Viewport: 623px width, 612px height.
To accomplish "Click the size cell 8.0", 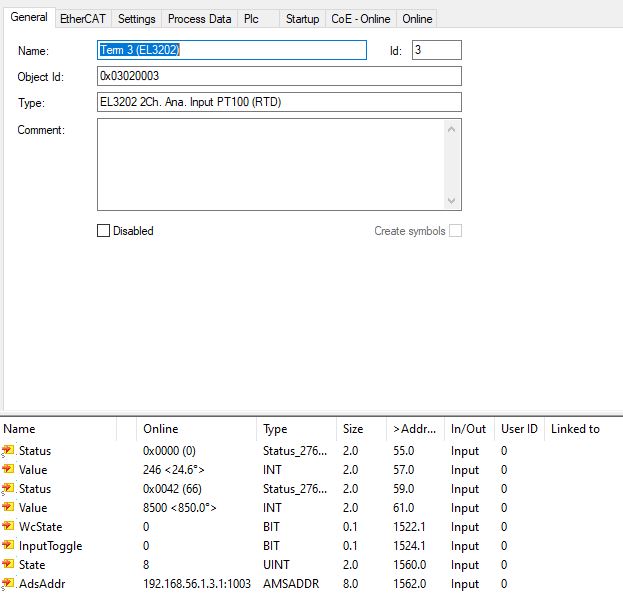I will [350, 584].
